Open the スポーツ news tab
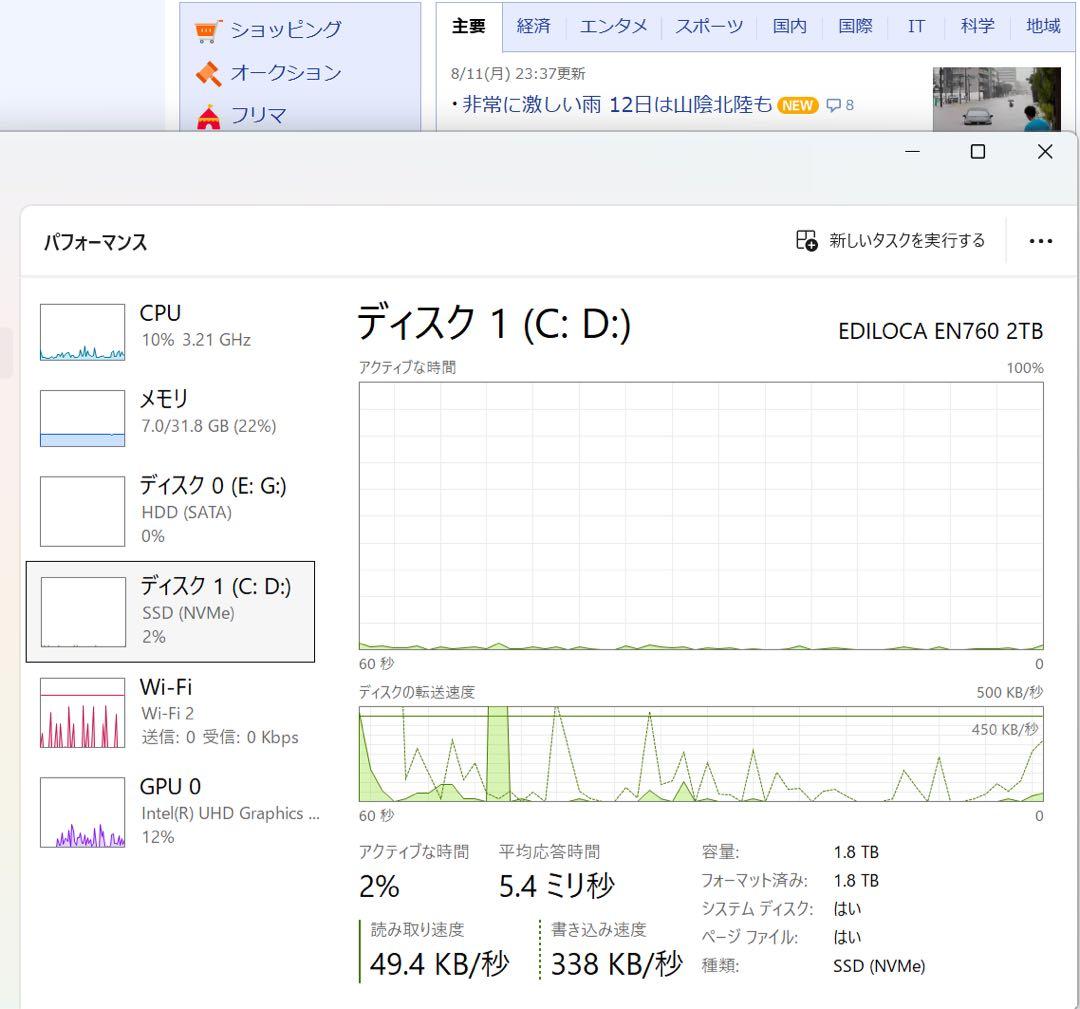 709,26
